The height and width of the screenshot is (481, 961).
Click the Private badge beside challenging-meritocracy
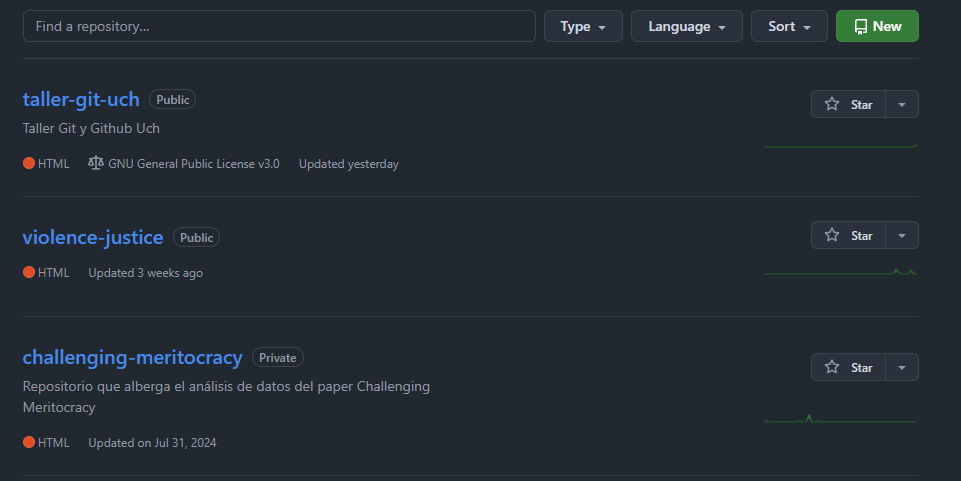[x=278, y=357]
